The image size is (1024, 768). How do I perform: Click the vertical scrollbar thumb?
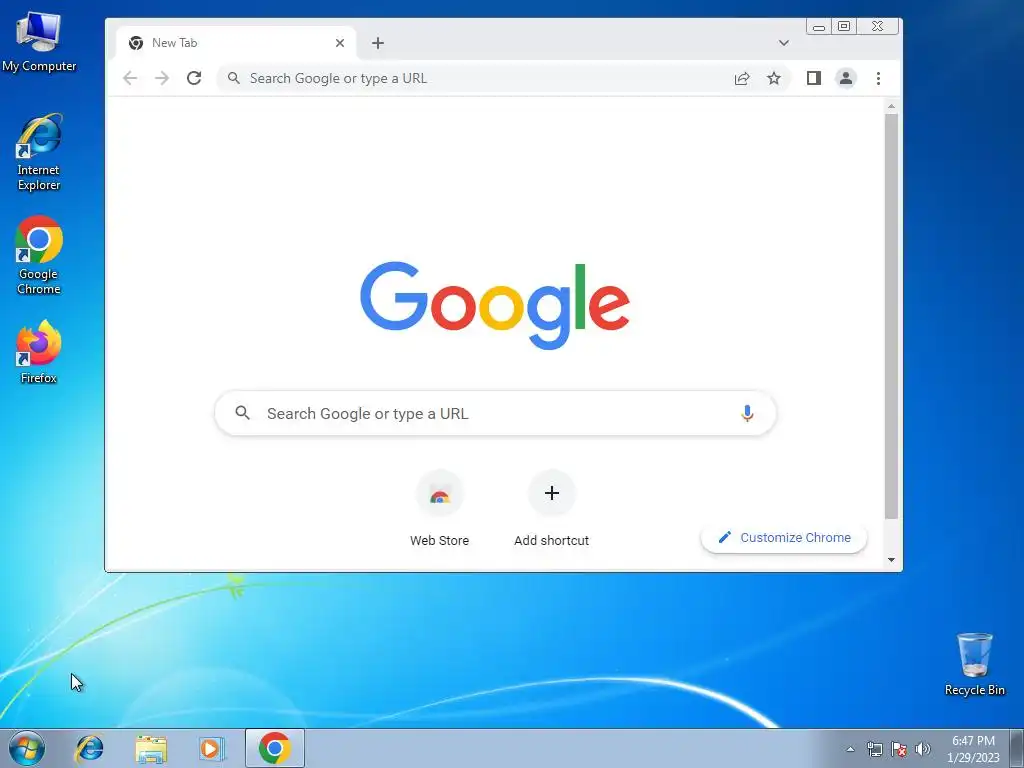pyautogui.click(x=891, y=317)
